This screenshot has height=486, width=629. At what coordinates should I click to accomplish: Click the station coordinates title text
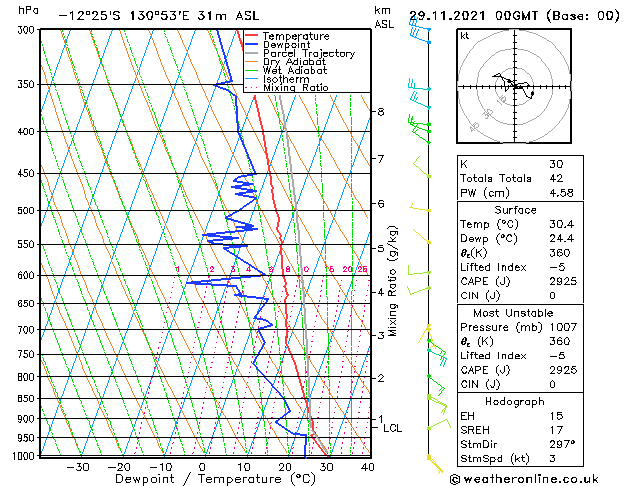coord(159,16)
